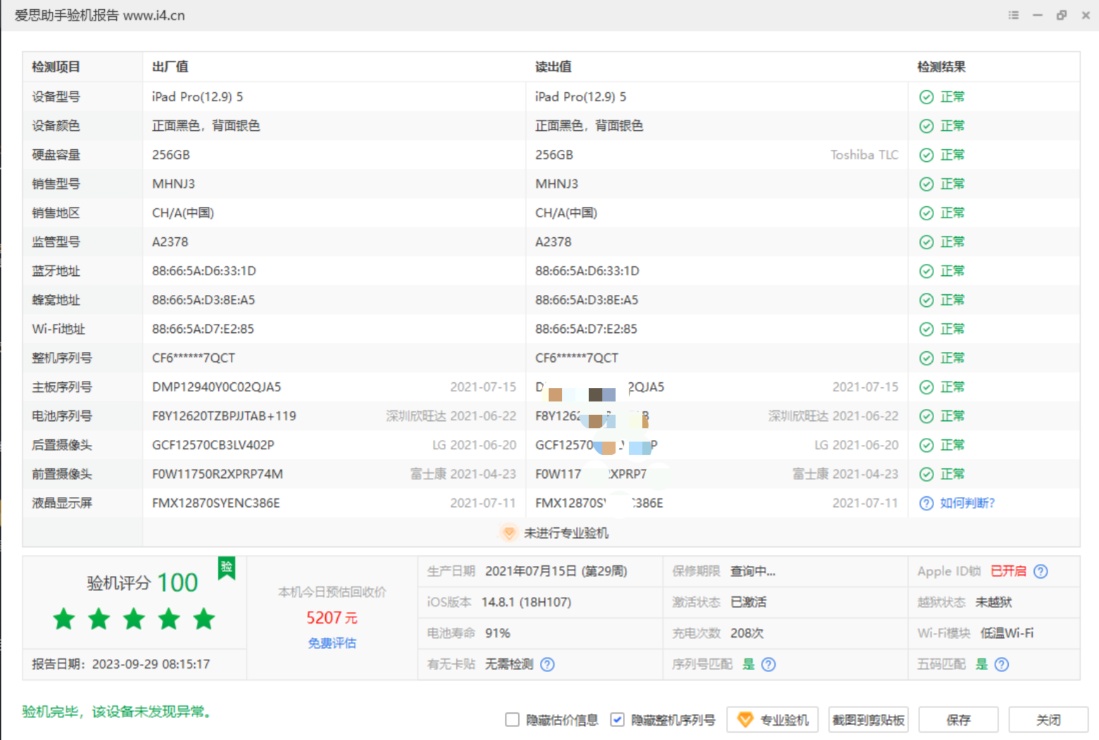The width and height of the screenshot is (1099, 740).
Task: Open the 如何判断? link
Action: click(967, 503)
